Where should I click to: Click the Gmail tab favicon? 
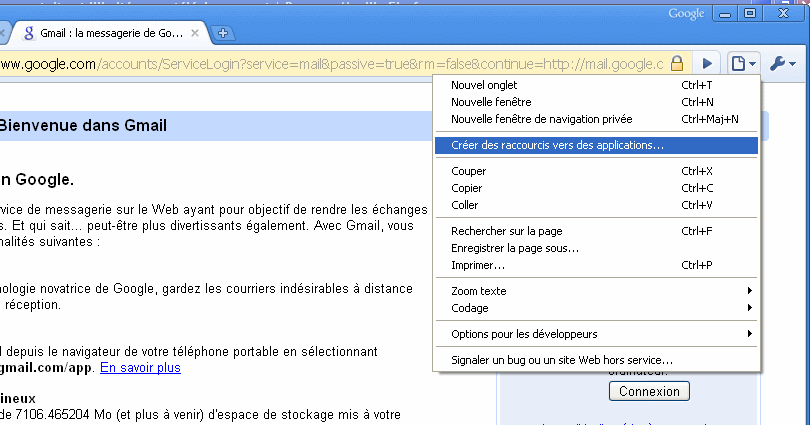tap(29, 33)
